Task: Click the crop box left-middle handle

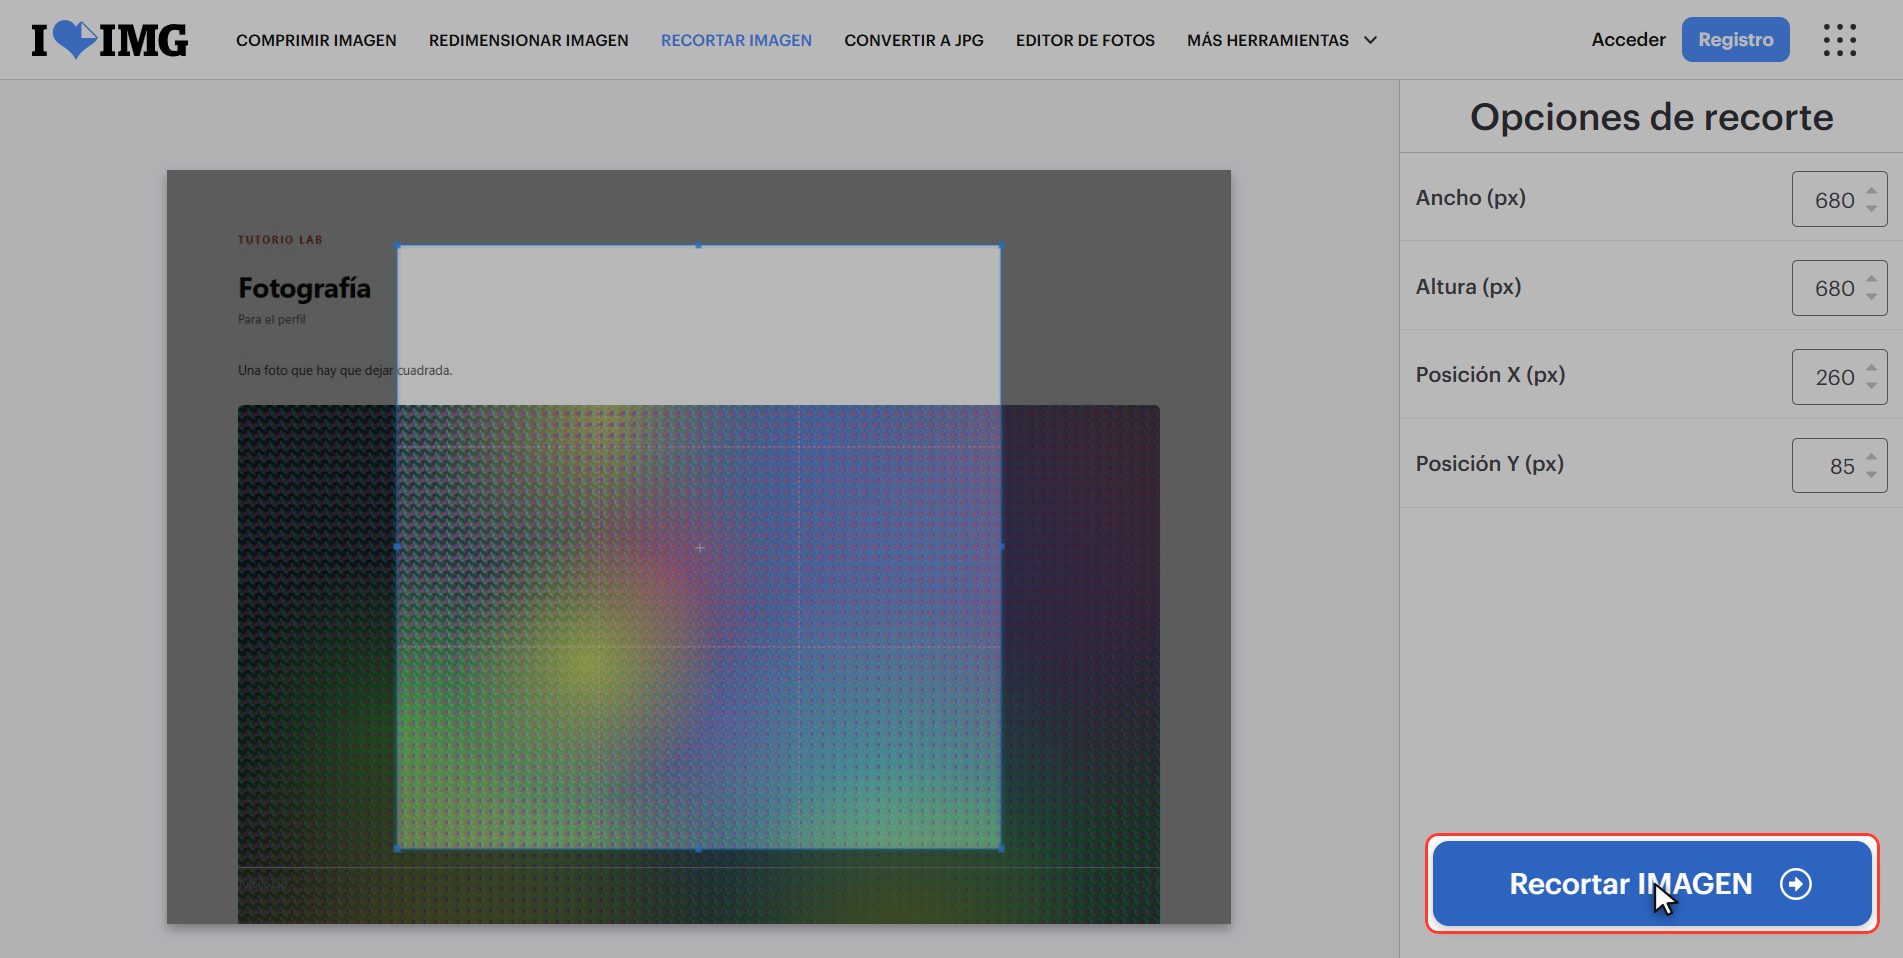Action: pos(398,547)
